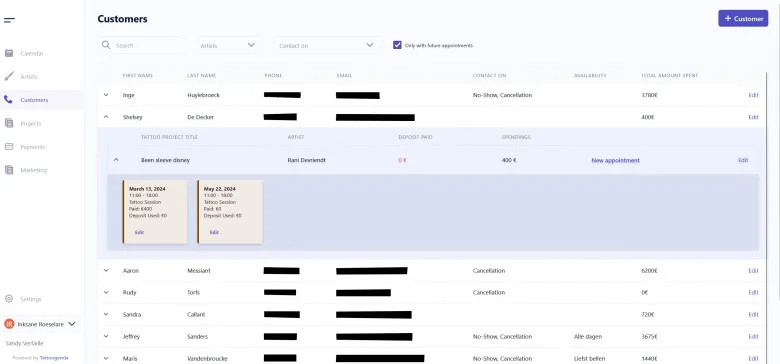Image resolution: width=780 pixels, height=364 pixels.
Task: Click the Projects icon in the sidebar
Action: (9, 123)
